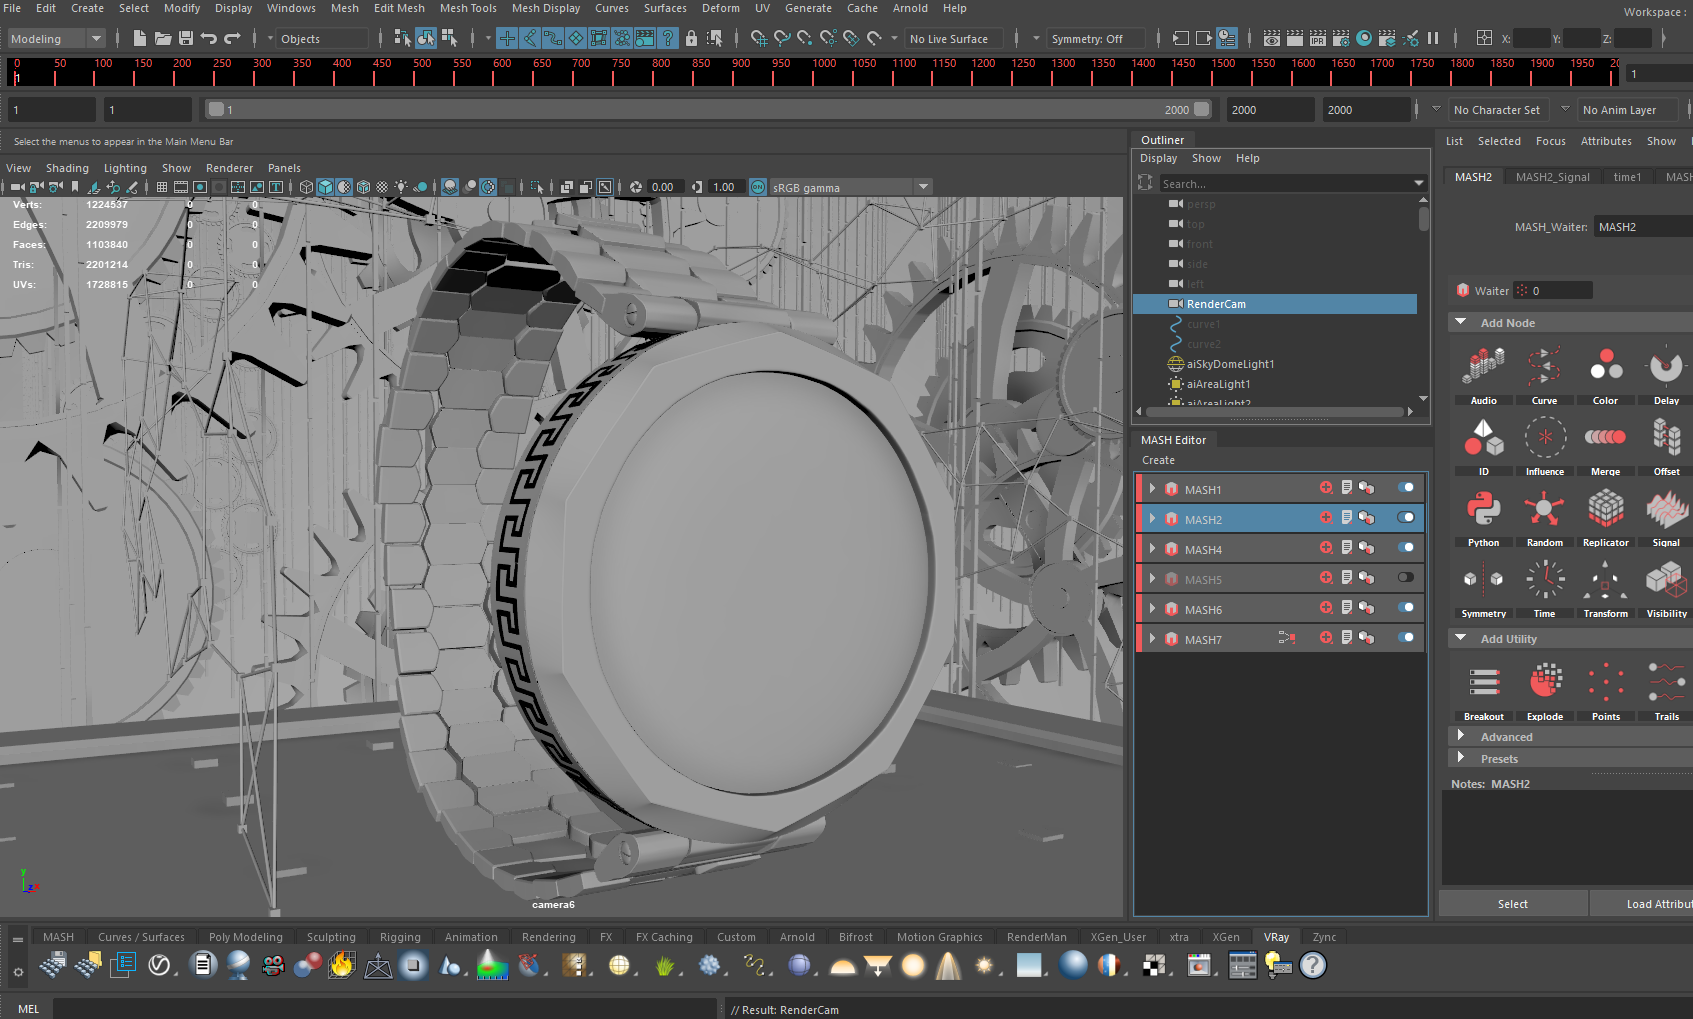Click the Select button
The image size is (1693, 1019).
[x=1513, y=904]
